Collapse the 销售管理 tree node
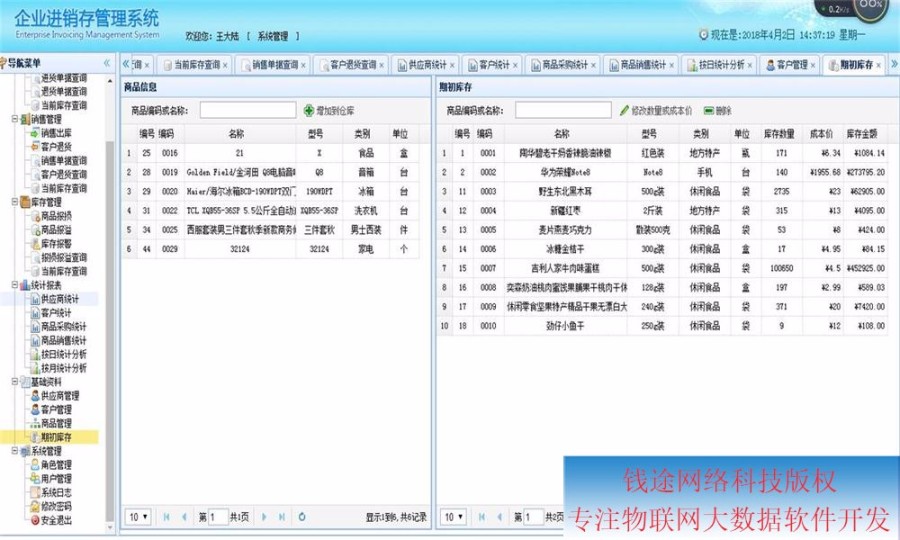 [x=15, y=119]
